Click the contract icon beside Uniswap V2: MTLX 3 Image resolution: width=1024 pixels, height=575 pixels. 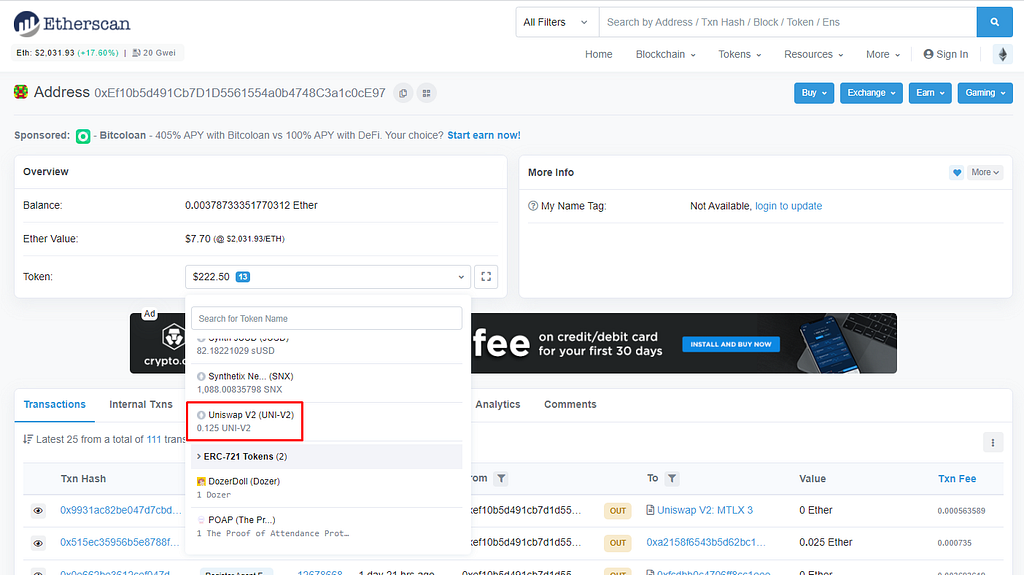650,510
